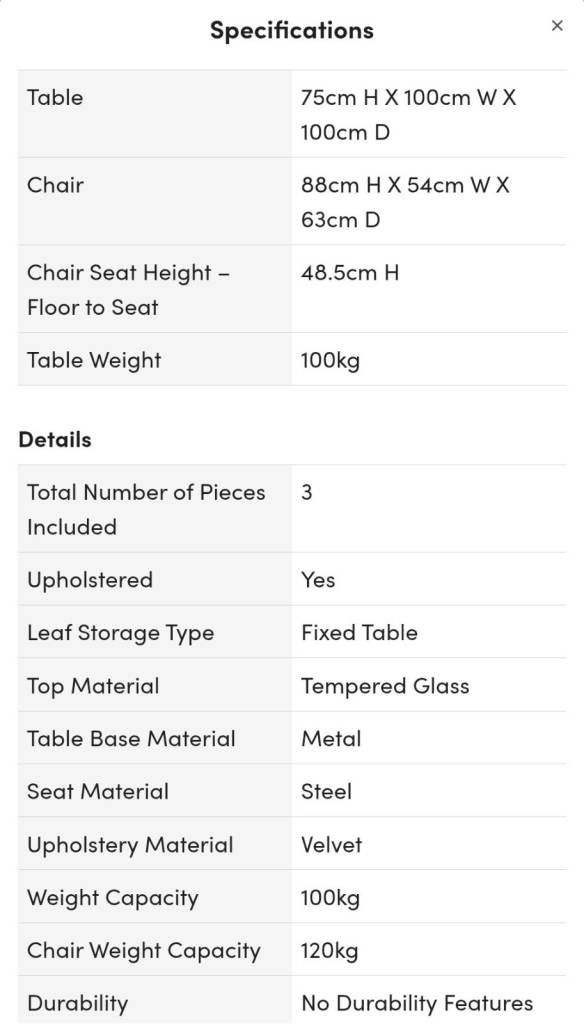
Task: Click the Specifications heading
Action: tap(291, 29)
